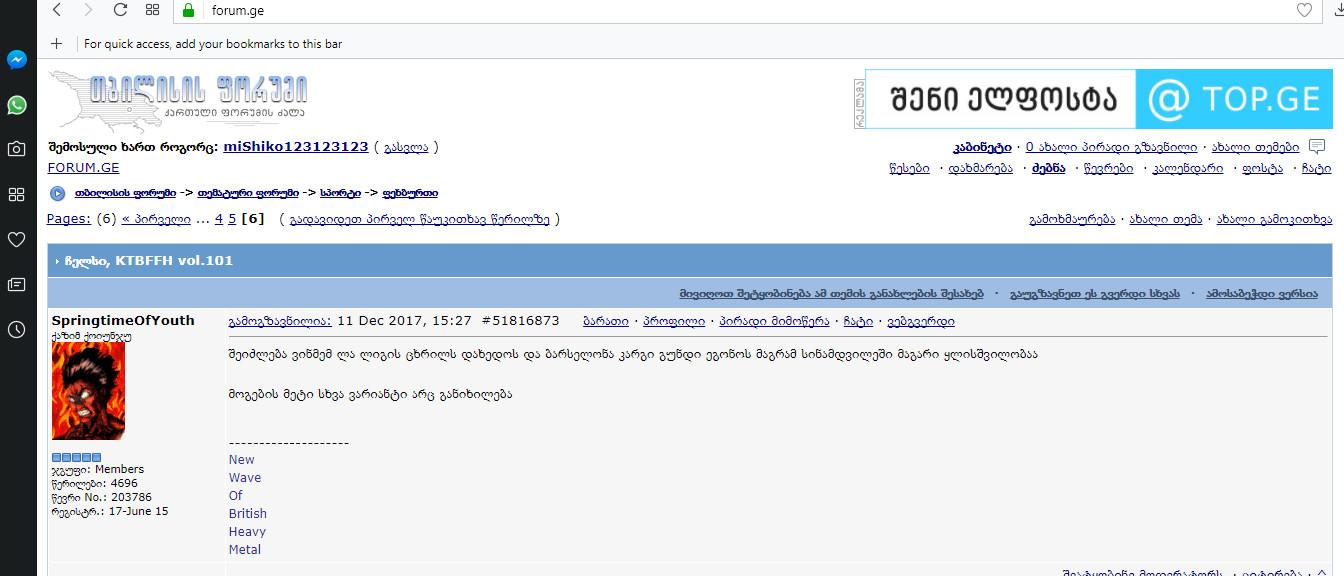Image resolution: width=1344 pixels, height=576 pixels.
Task: Open კაბინეტი user control panel
Action: pos(982,147)
